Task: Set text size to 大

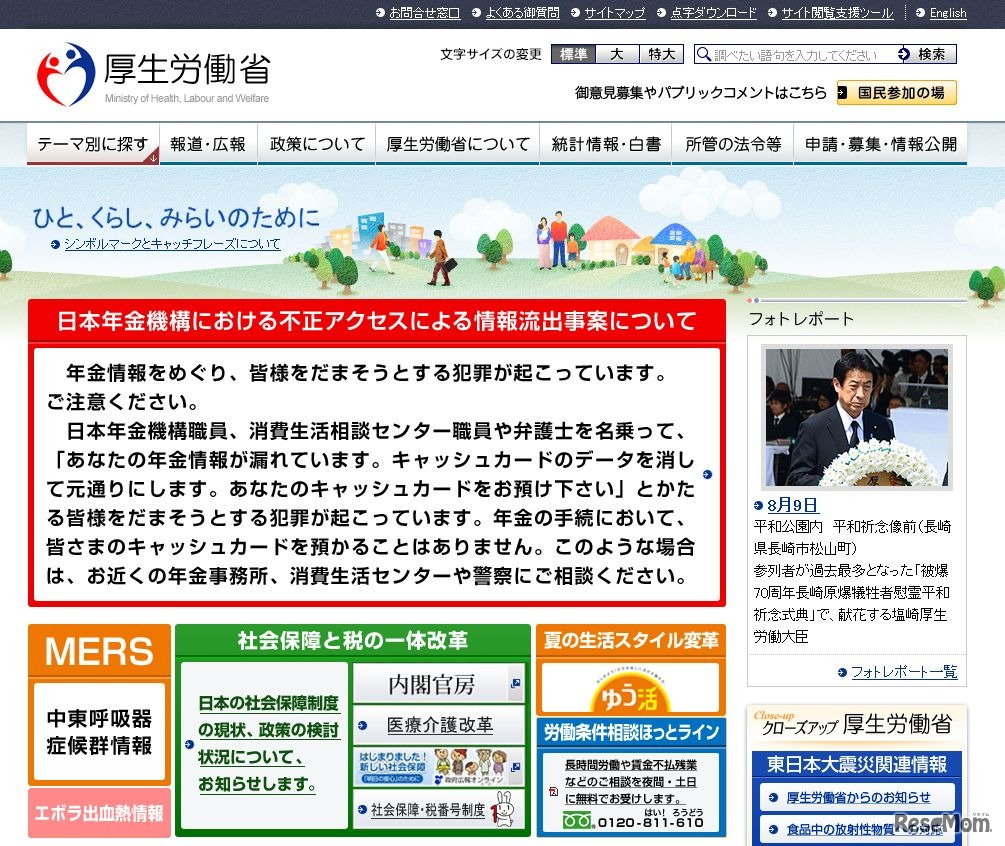Action: tap(617, 54)
